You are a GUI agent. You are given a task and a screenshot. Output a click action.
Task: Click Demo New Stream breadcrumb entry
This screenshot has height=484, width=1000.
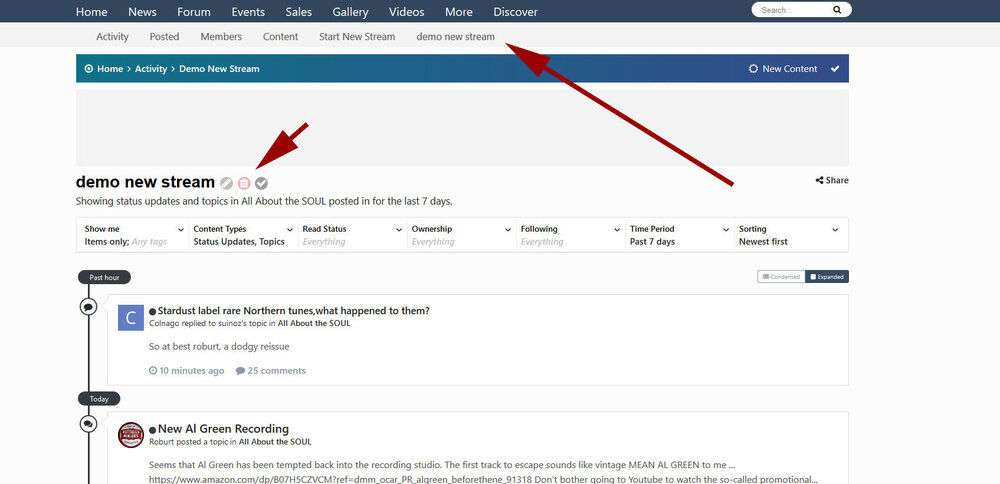(x=219, y=69)
